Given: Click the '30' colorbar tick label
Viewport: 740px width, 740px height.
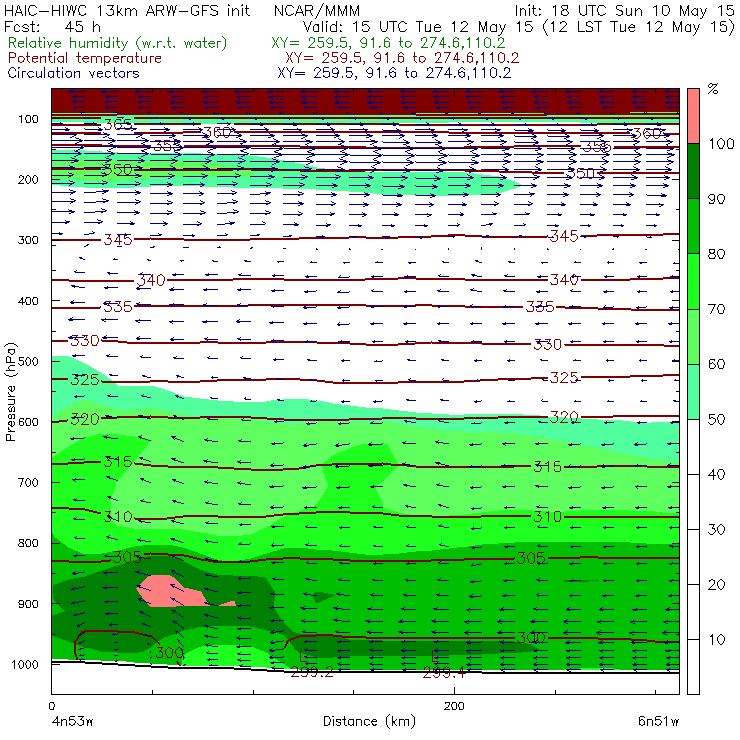Looking at the screenshot, I should (717, 530).
